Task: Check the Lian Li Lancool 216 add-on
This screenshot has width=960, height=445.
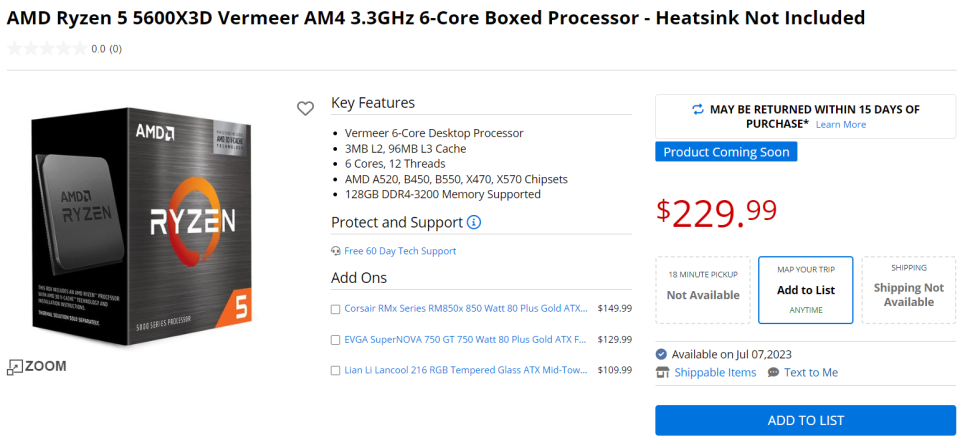Action: [336, 371]
